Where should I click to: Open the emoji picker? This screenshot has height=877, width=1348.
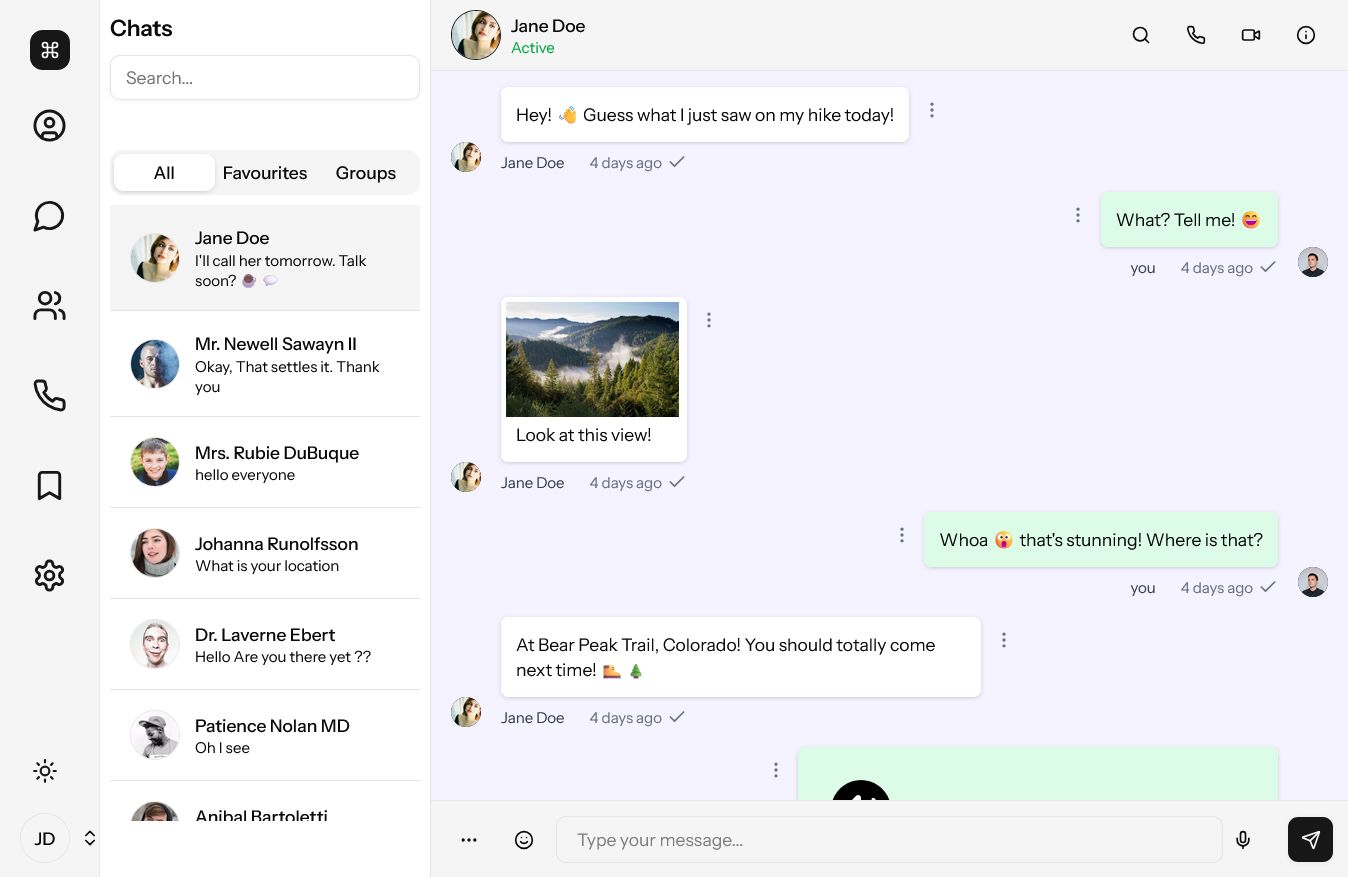[x=524, y=840]
